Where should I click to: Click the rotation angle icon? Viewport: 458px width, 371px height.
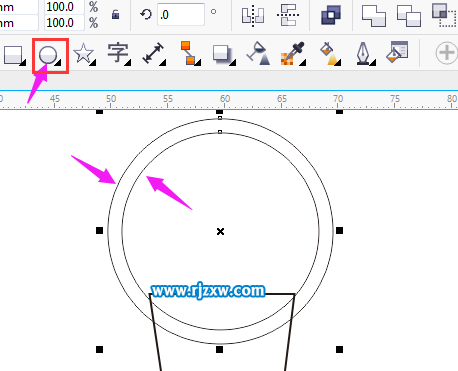tap(146, 14)
